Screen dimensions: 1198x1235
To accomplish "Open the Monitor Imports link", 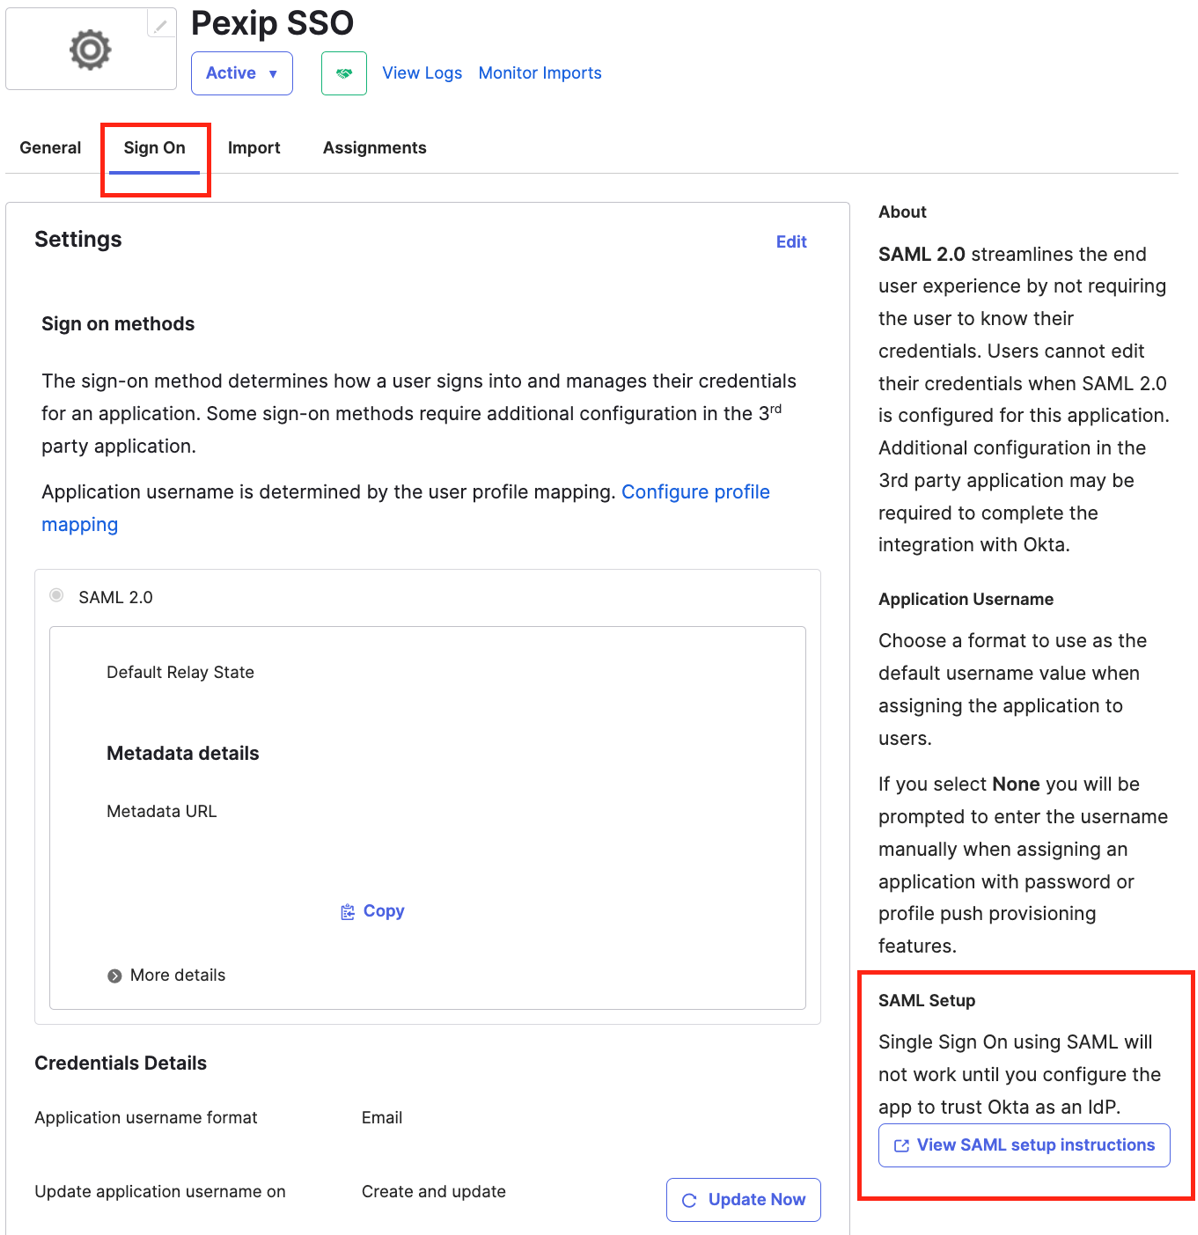I will [x=540, y=73].
